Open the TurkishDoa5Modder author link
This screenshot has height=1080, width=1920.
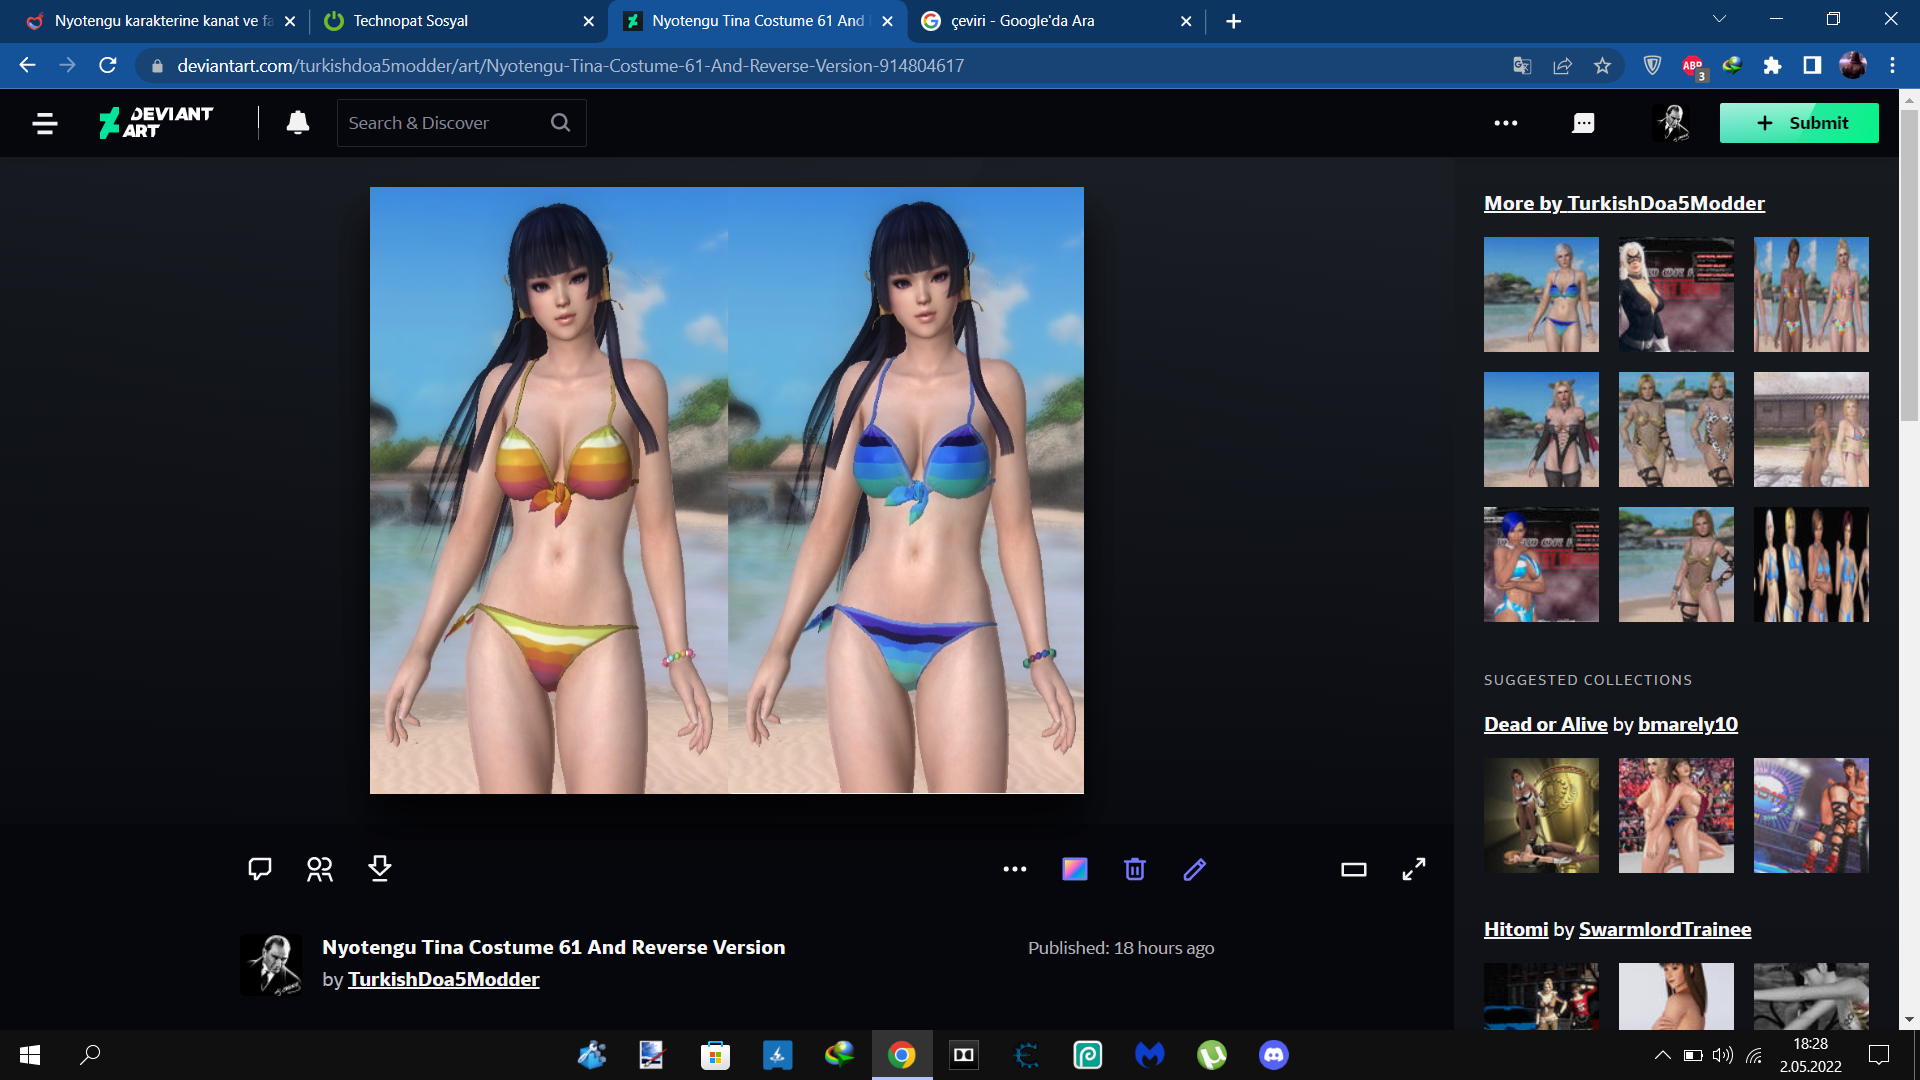443,979
